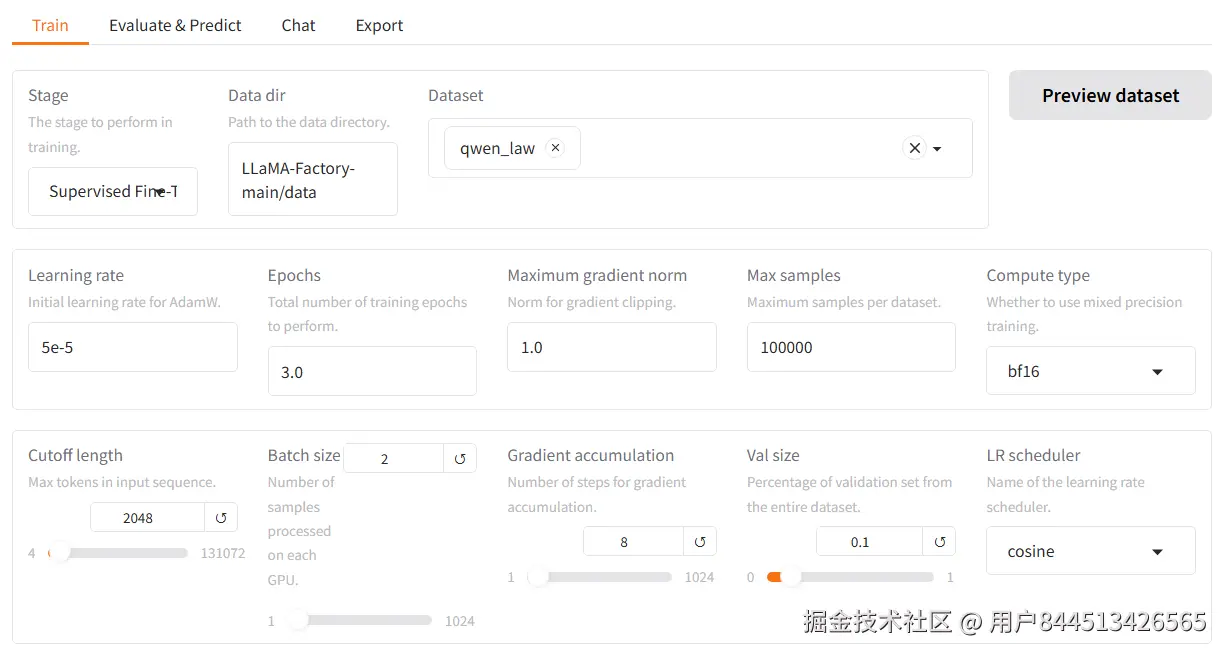Open the Dataset dropdown arrow
This screenshot has width=1226, height=655.
tap(937, 149)
